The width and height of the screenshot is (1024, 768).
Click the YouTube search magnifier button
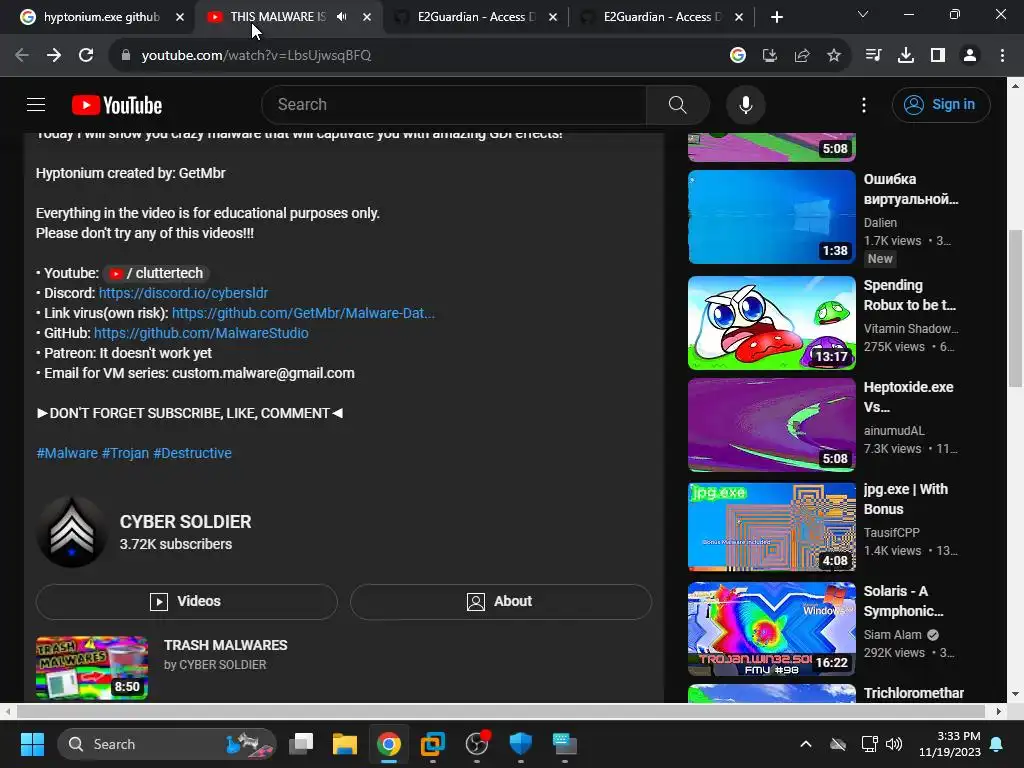tap(677, 104)
